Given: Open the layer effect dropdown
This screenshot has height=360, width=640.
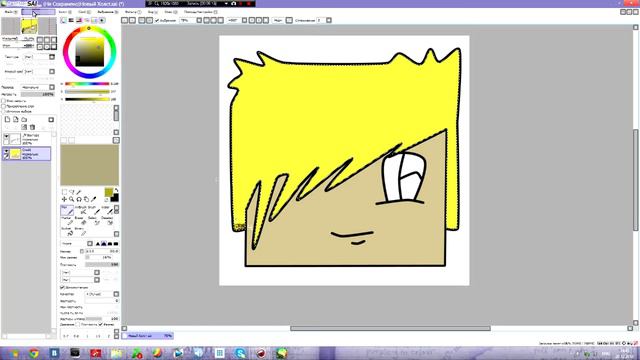Looking at the screenshot, I should tap(52, 71).
